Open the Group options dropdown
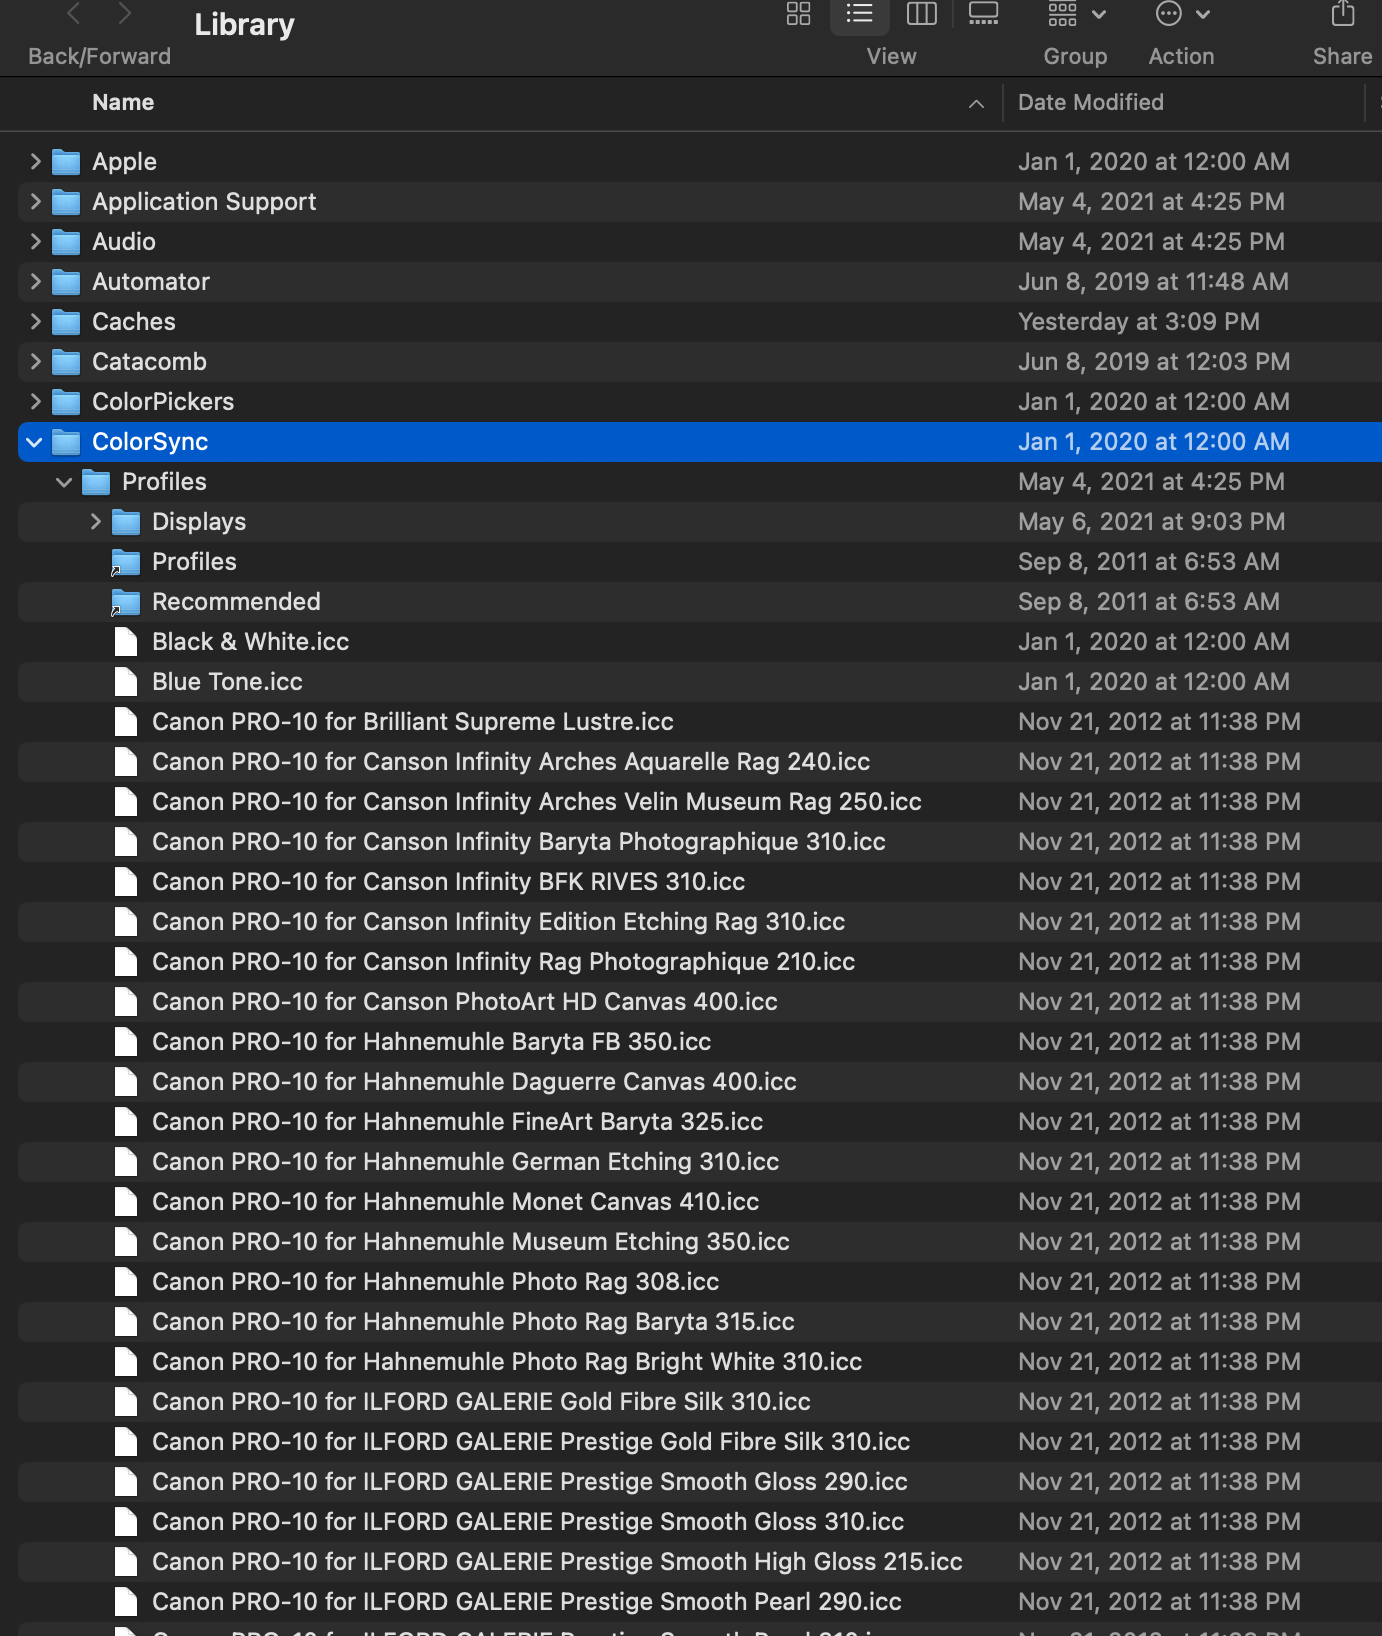 pos(1076,14)
